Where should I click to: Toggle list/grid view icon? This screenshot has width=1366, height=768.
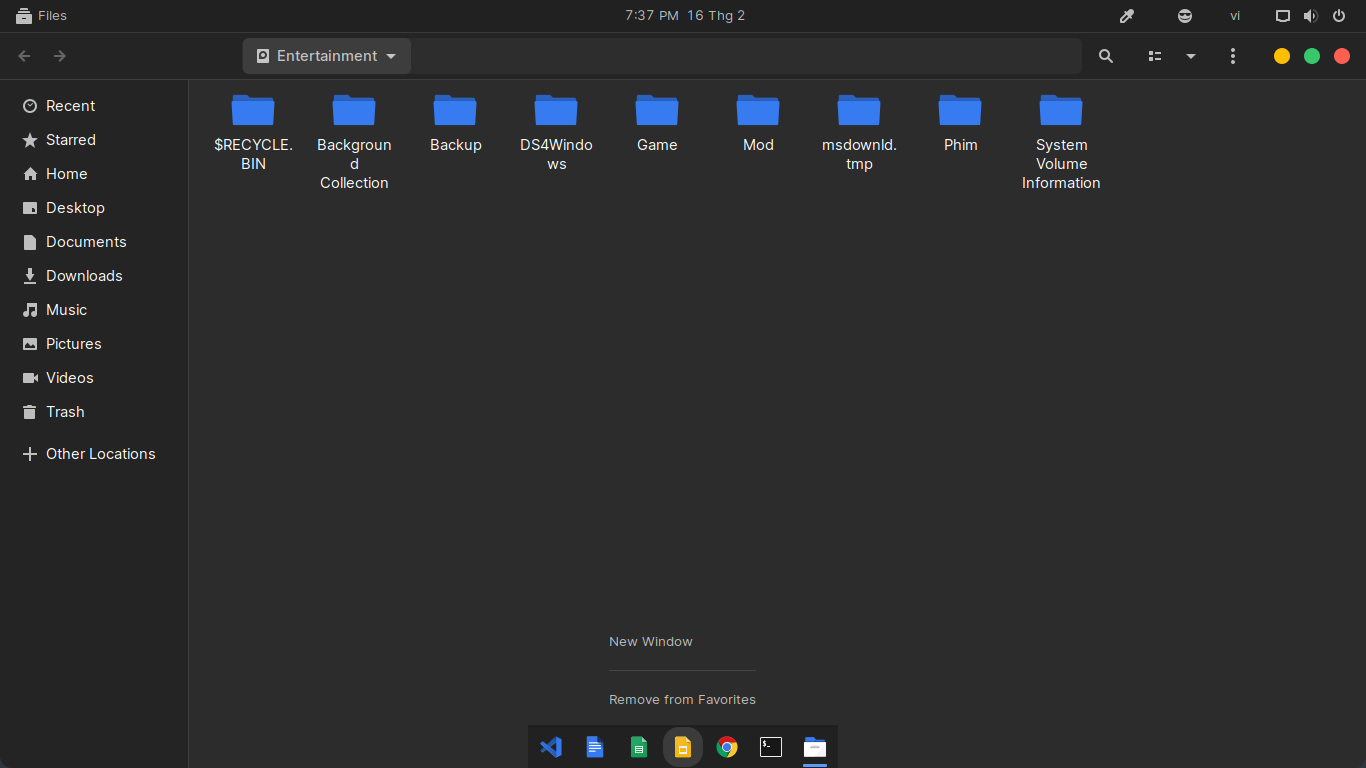[x=1155, y=56]
